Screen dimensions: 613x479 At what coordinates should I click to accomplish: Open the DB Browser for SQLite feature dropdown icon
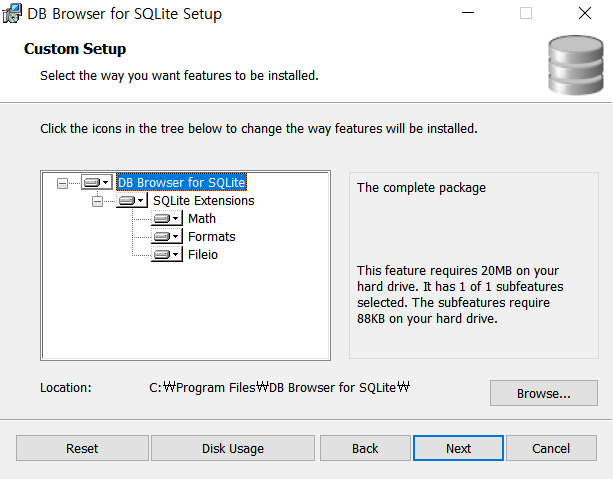(97, 182)
